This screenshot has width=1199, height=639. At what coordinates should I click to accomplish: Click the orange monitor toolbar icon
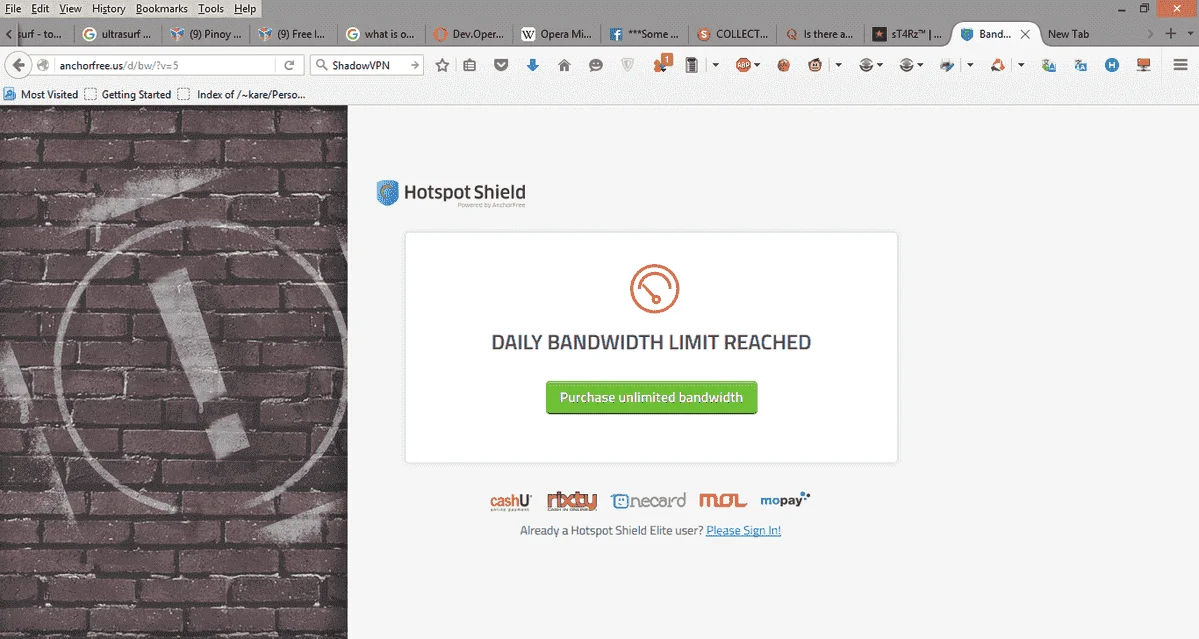(1144, 66)
